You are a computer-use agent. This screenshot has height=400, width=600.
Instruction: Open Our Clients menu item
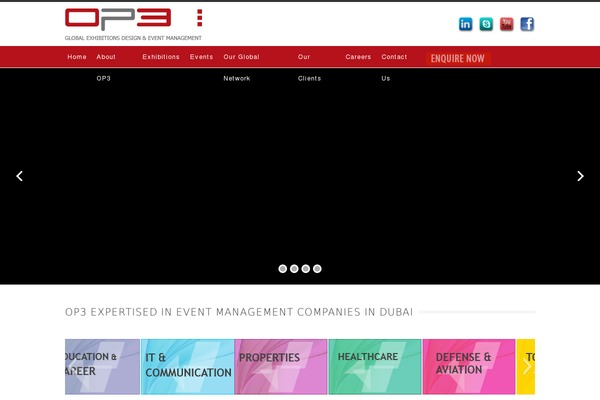click(309, 67)
